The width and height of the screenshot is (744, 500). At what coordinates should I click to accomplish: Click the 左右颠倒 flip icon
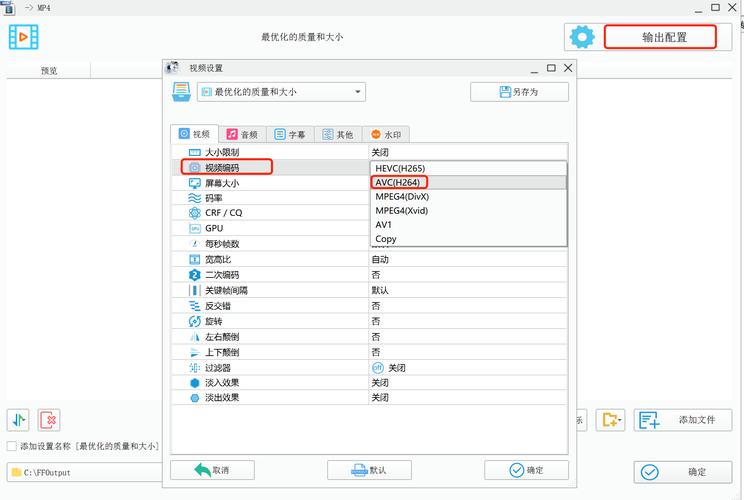195,337
